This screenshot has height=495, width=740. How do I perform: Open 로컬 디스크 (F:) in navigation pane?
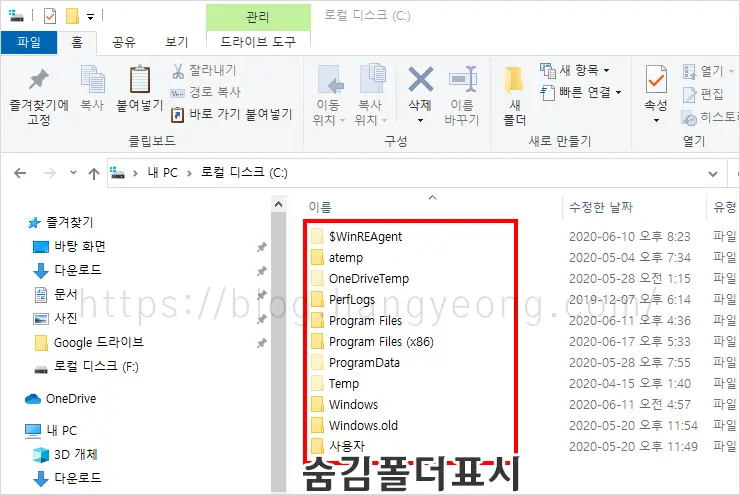point(86,367)
